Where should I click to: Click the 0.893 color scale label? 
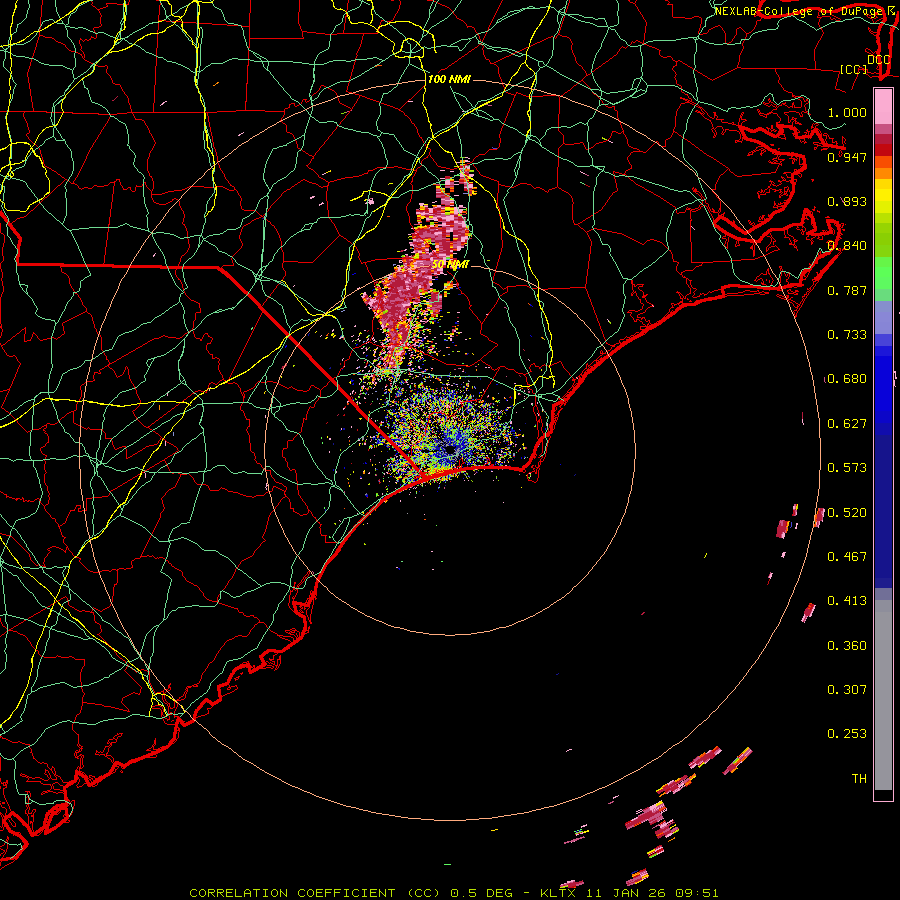[x=847, y=201]
